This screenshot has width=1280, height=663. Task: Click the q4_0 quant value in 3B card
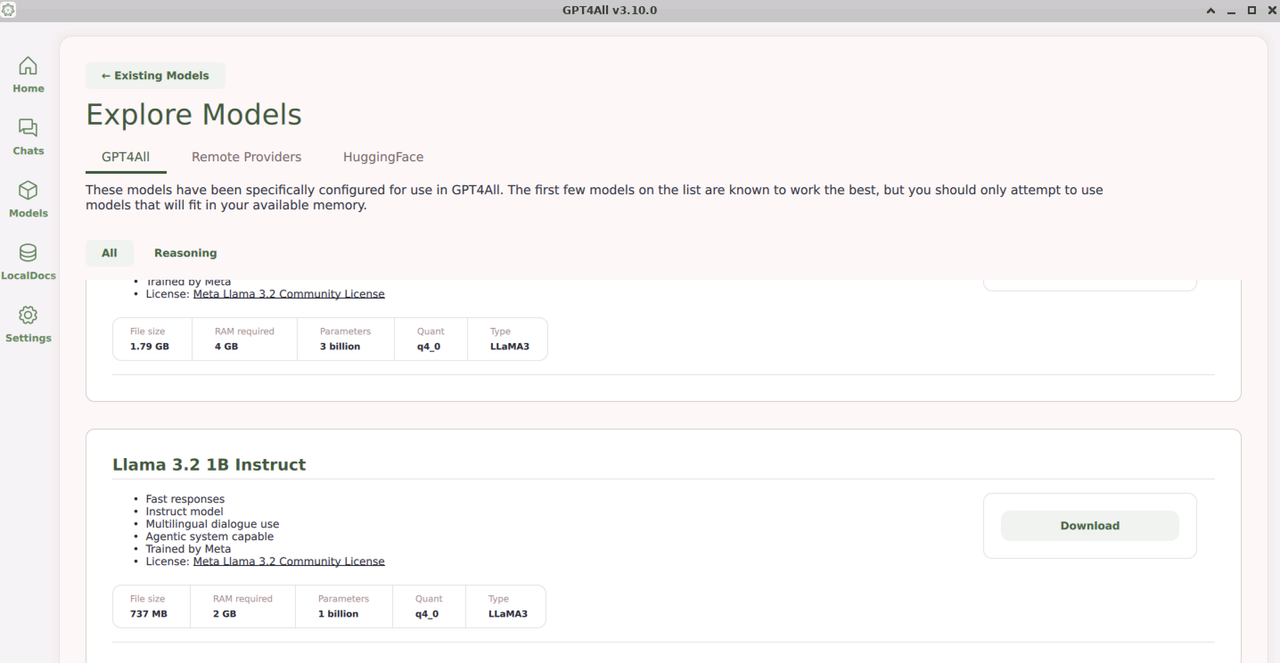[x=428, y=346]
